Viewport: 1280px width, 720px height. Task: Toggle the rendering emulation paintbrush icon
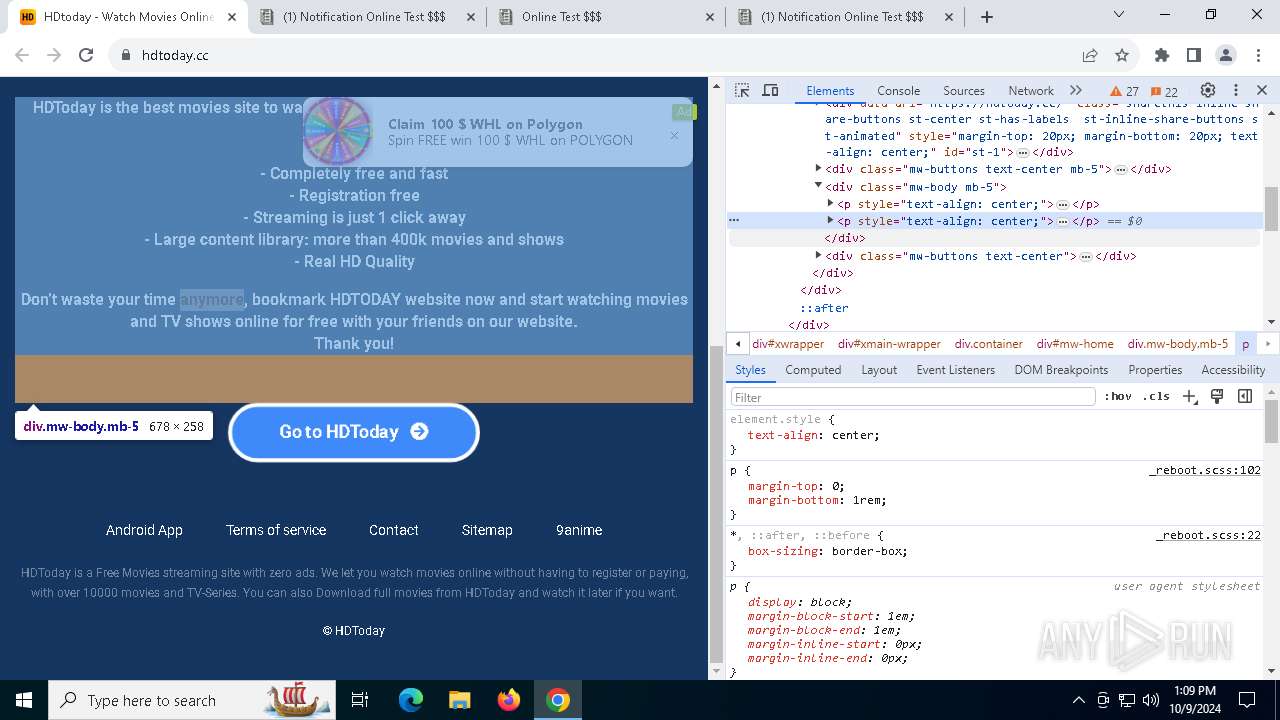click(1217, 396)
